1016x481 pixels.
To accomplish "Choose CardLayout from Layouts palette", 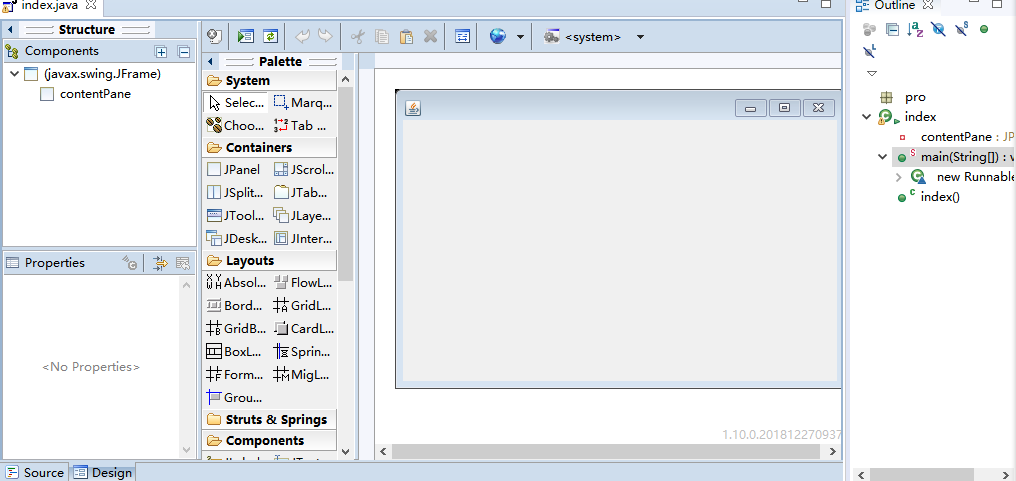I will coord(303,328).
